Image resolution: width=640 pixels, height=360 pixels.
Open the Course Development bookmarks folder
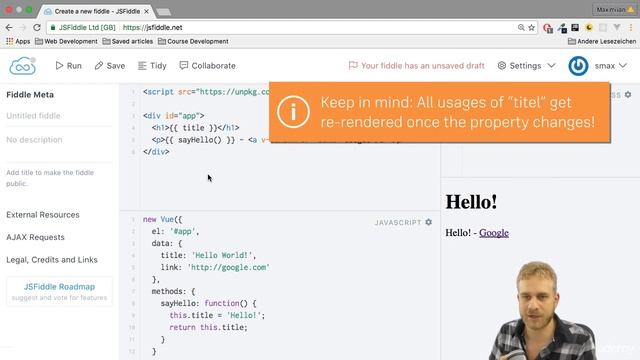coord(193,41)
